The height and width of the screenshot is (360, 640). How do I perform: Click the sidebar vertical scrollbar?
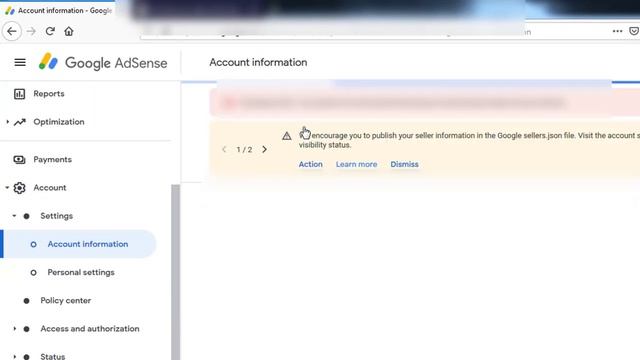[x=176, y=272]
